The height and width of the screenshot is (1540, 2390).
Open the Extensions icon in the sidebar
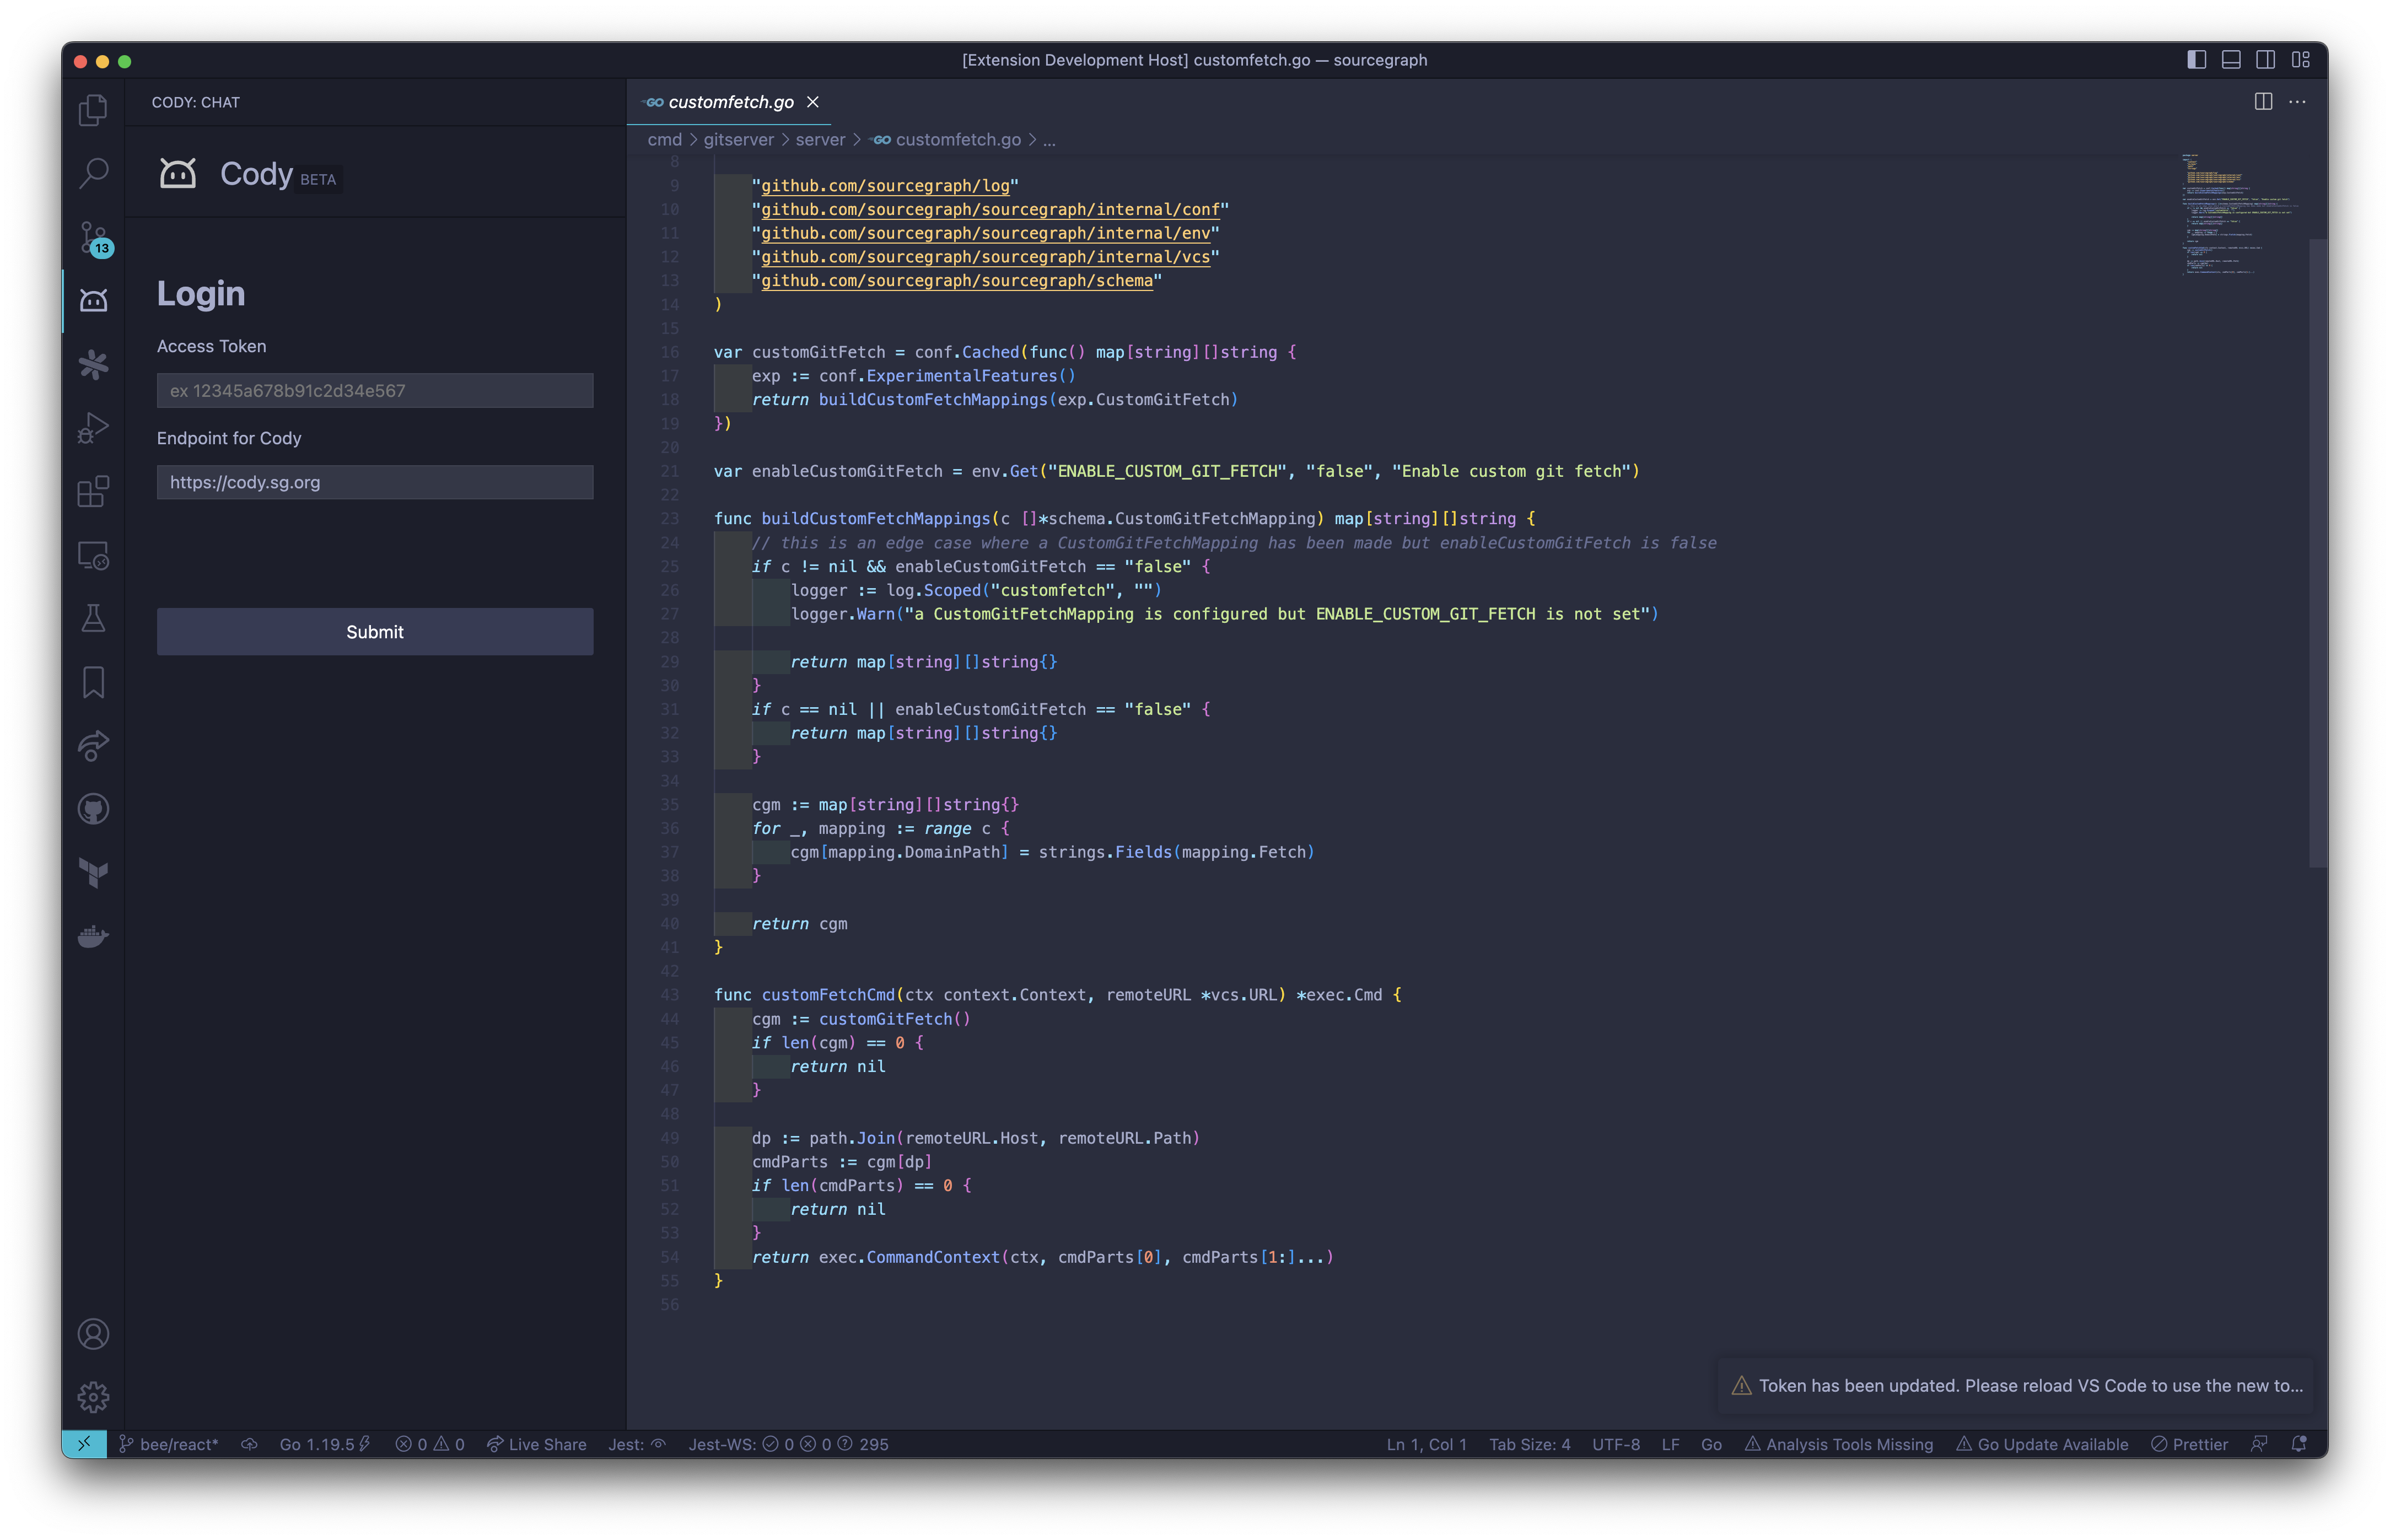coord(93,491)
